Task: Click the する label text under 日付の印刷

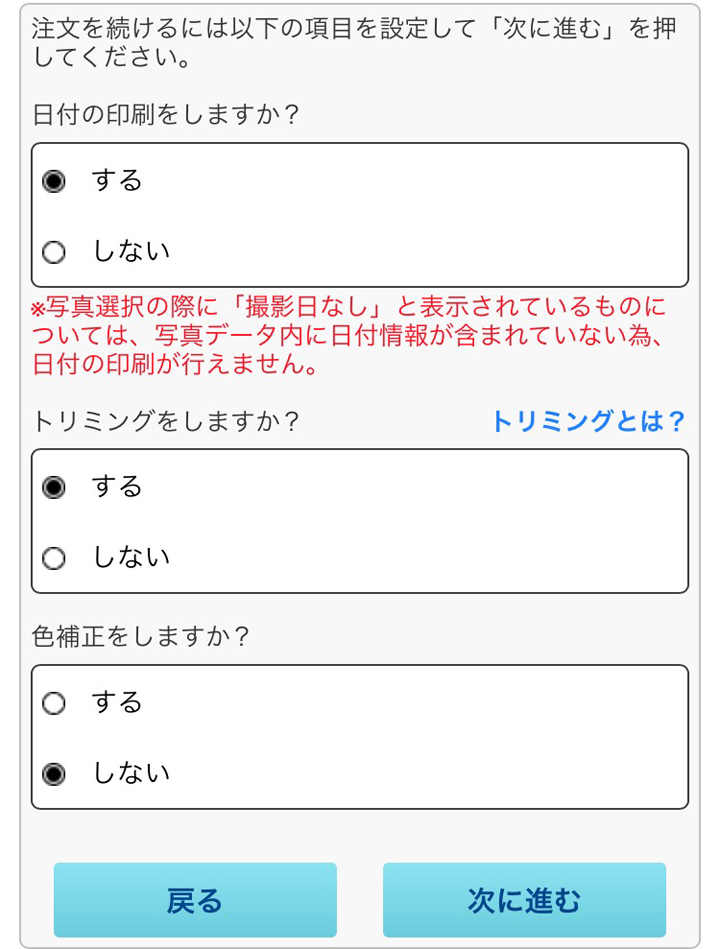Action: tap(117, 181)
